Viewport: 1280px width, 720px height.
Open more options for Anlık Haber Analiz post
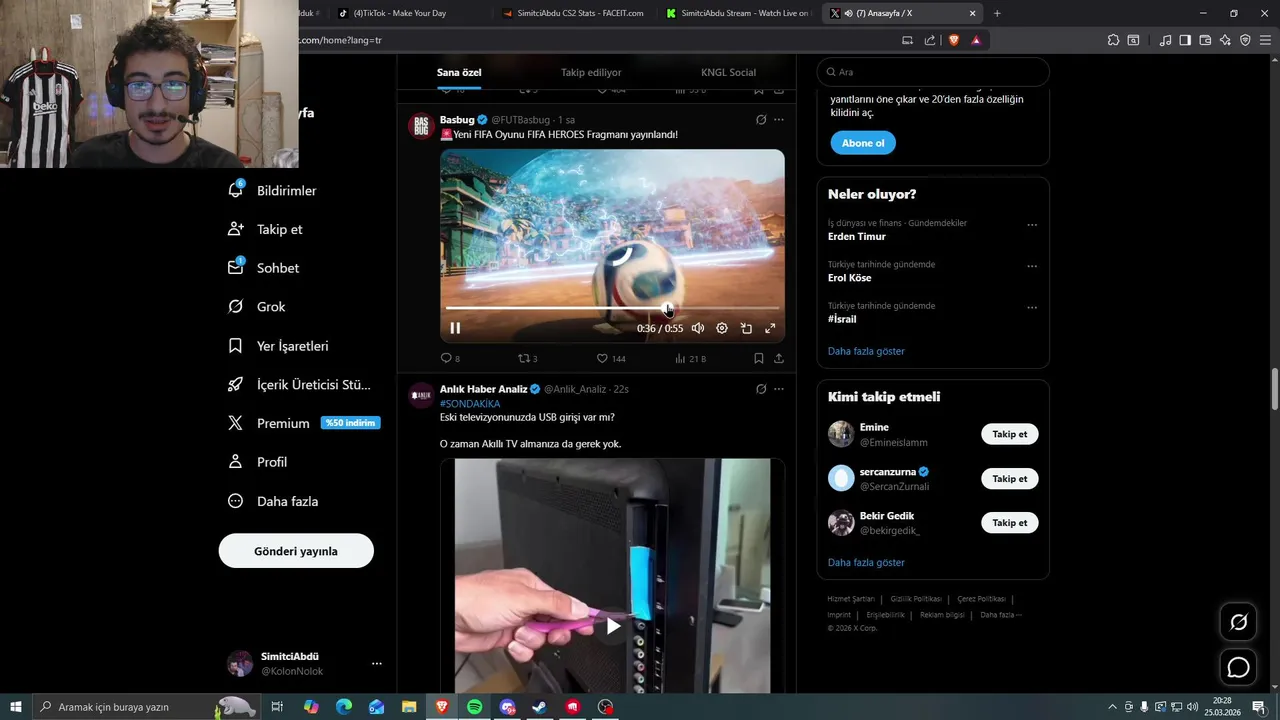tap(779, 389)
